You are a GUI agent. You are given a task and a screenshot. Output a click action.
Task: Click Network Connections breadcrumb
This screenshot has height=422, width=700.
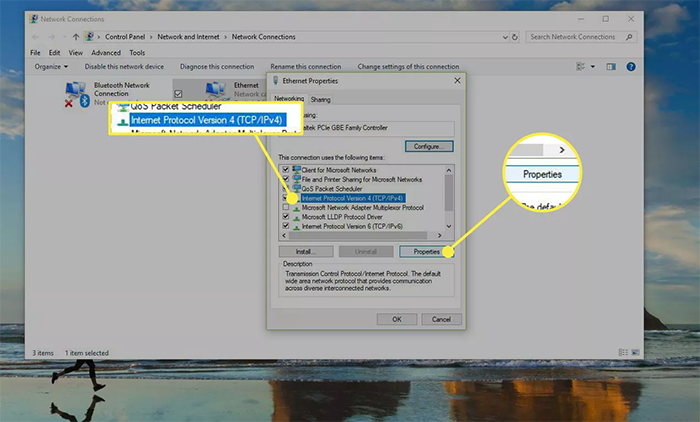tap(263, 37)
